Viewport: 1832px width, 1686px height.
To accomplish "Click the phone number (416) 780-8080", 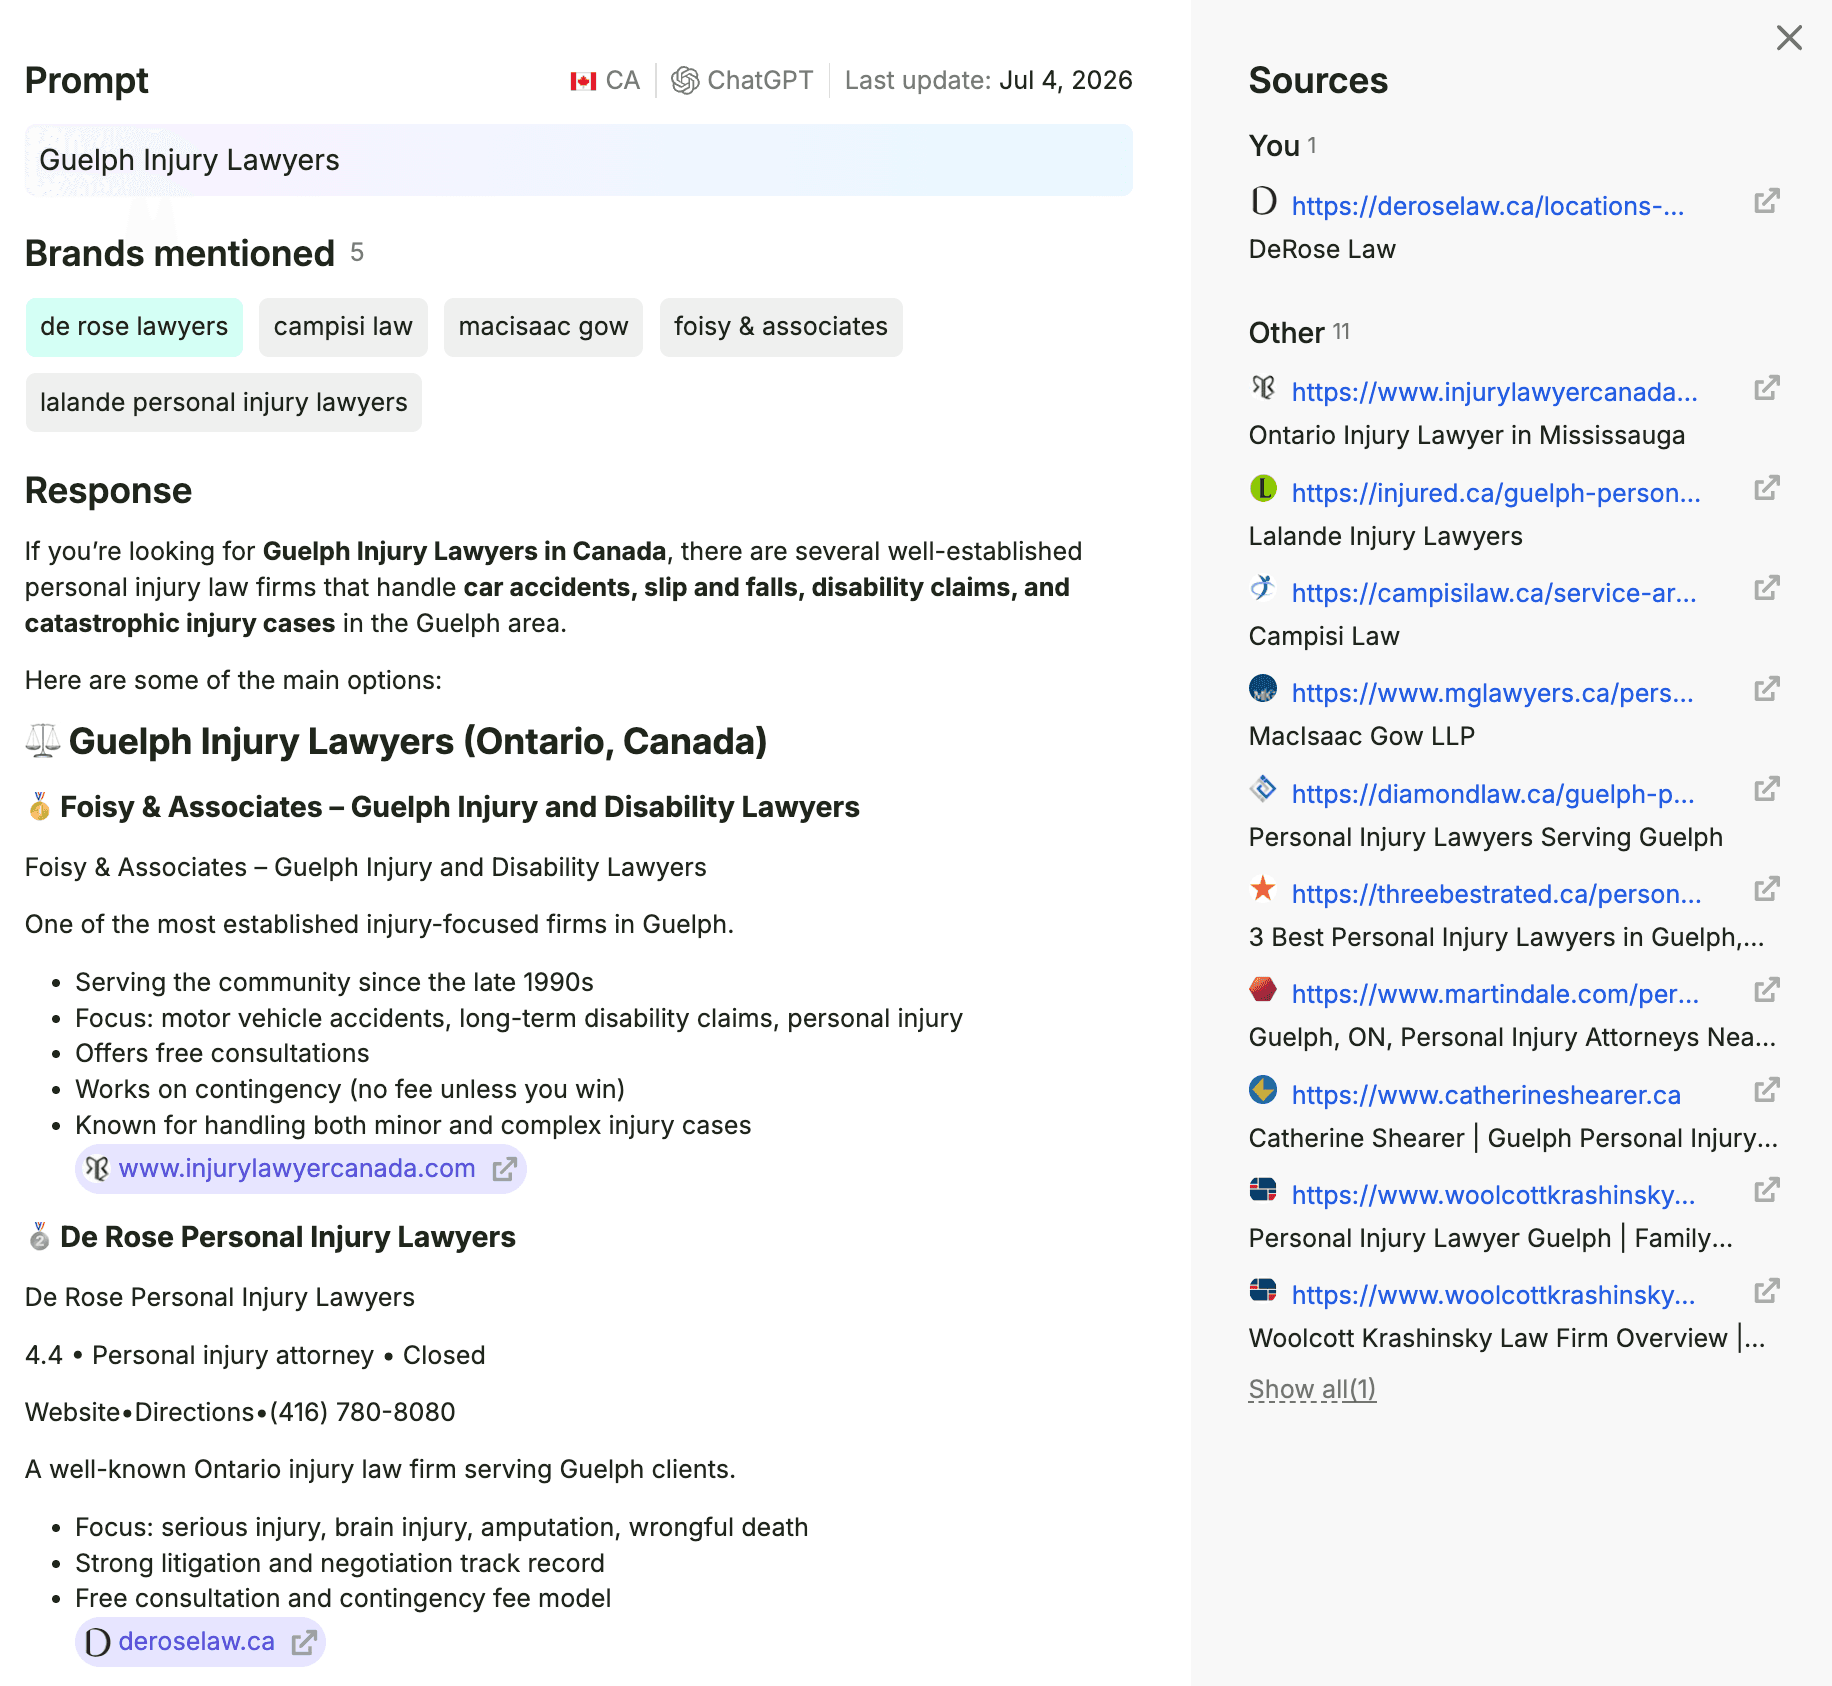I will click(362, 1412).
